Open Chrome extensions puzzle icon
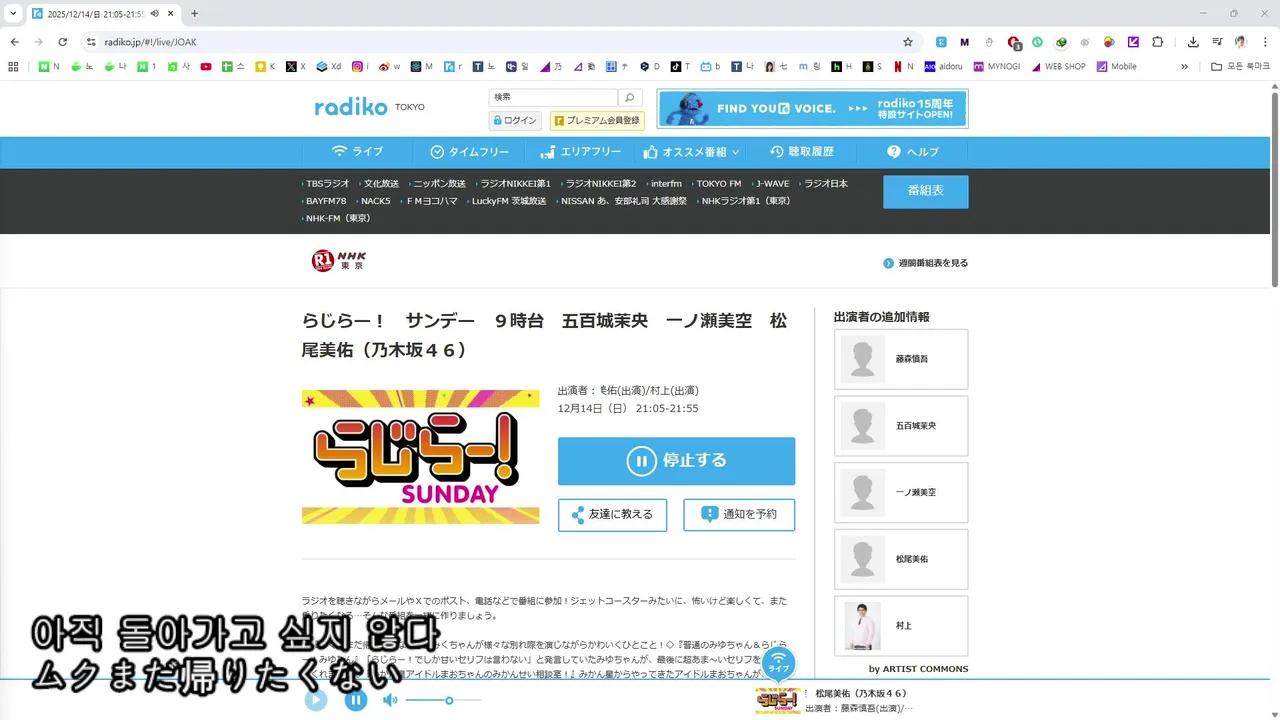Image resolution: width=1280 pixels, height=720 pixels. 1158,42
